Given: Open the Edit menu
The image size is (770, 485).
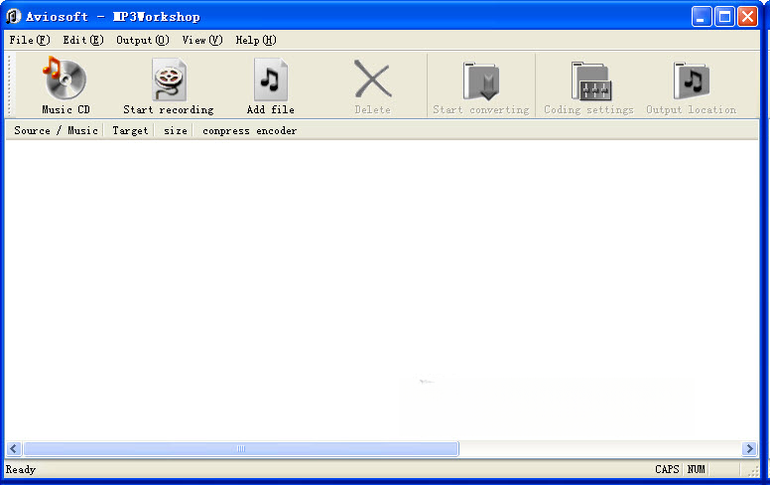Looking at the screenshot, I should [83, 40].
